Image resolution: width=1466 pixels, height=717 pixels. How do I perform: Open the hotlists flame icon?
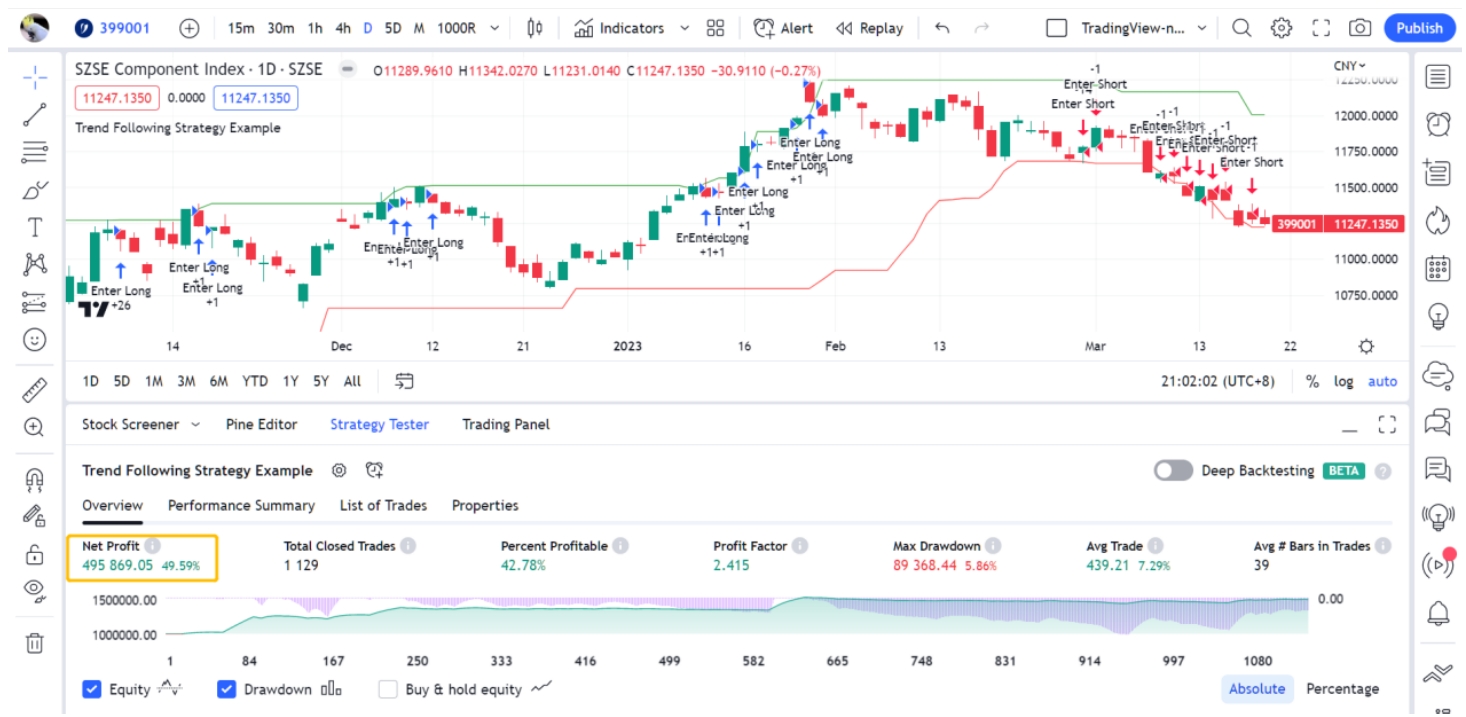click(x=1438, y=220)
